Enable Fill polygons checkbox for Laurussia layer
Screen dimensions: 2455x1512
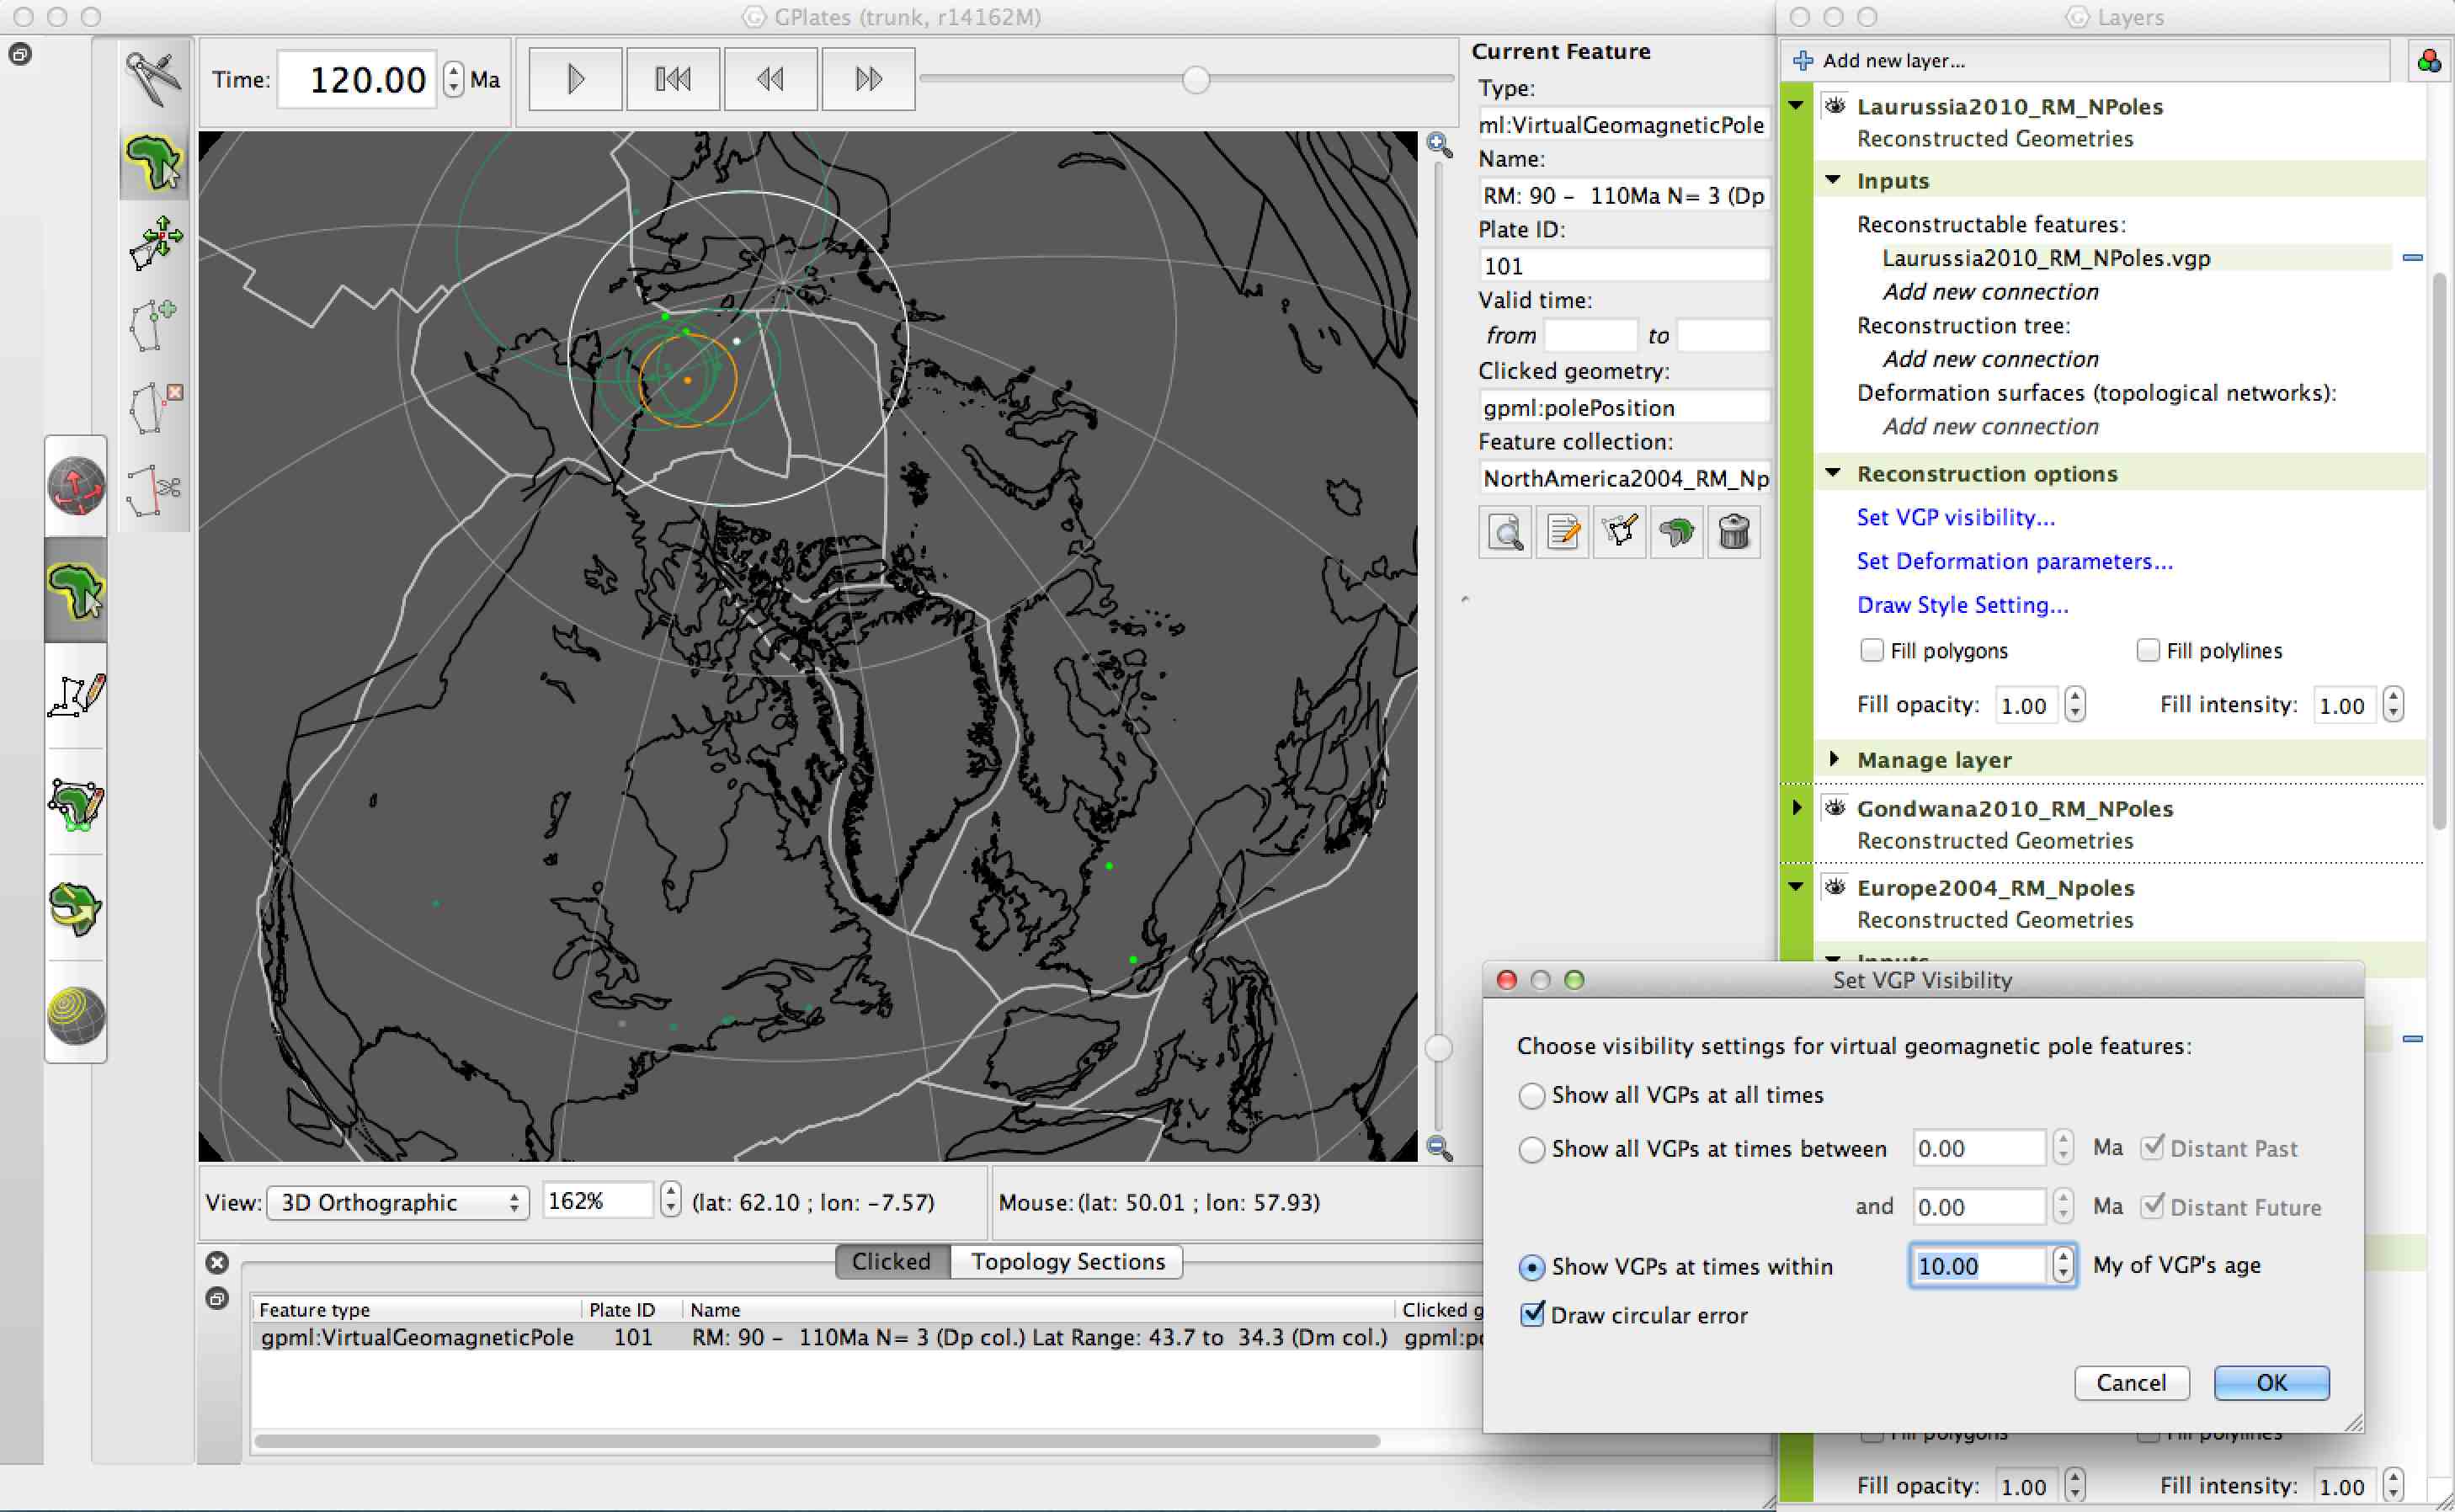tap(1871, 650)
